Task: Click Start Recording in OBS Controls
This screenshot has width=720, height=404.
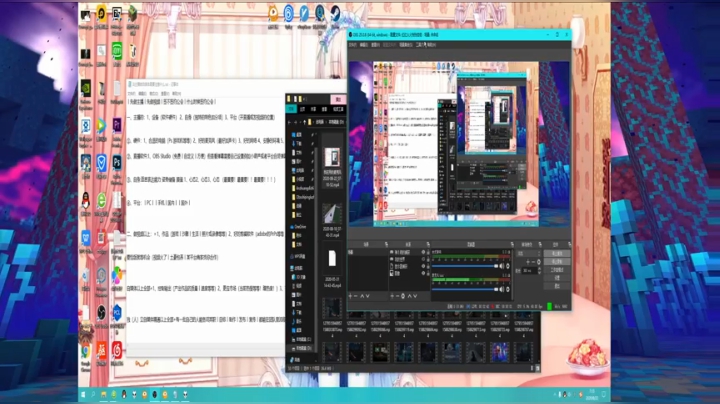Action: (x=557, y=261)
